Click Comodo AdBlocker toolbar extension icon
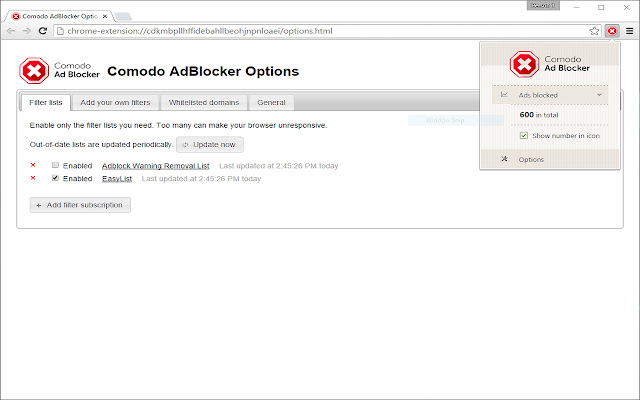 coord(612,31)
